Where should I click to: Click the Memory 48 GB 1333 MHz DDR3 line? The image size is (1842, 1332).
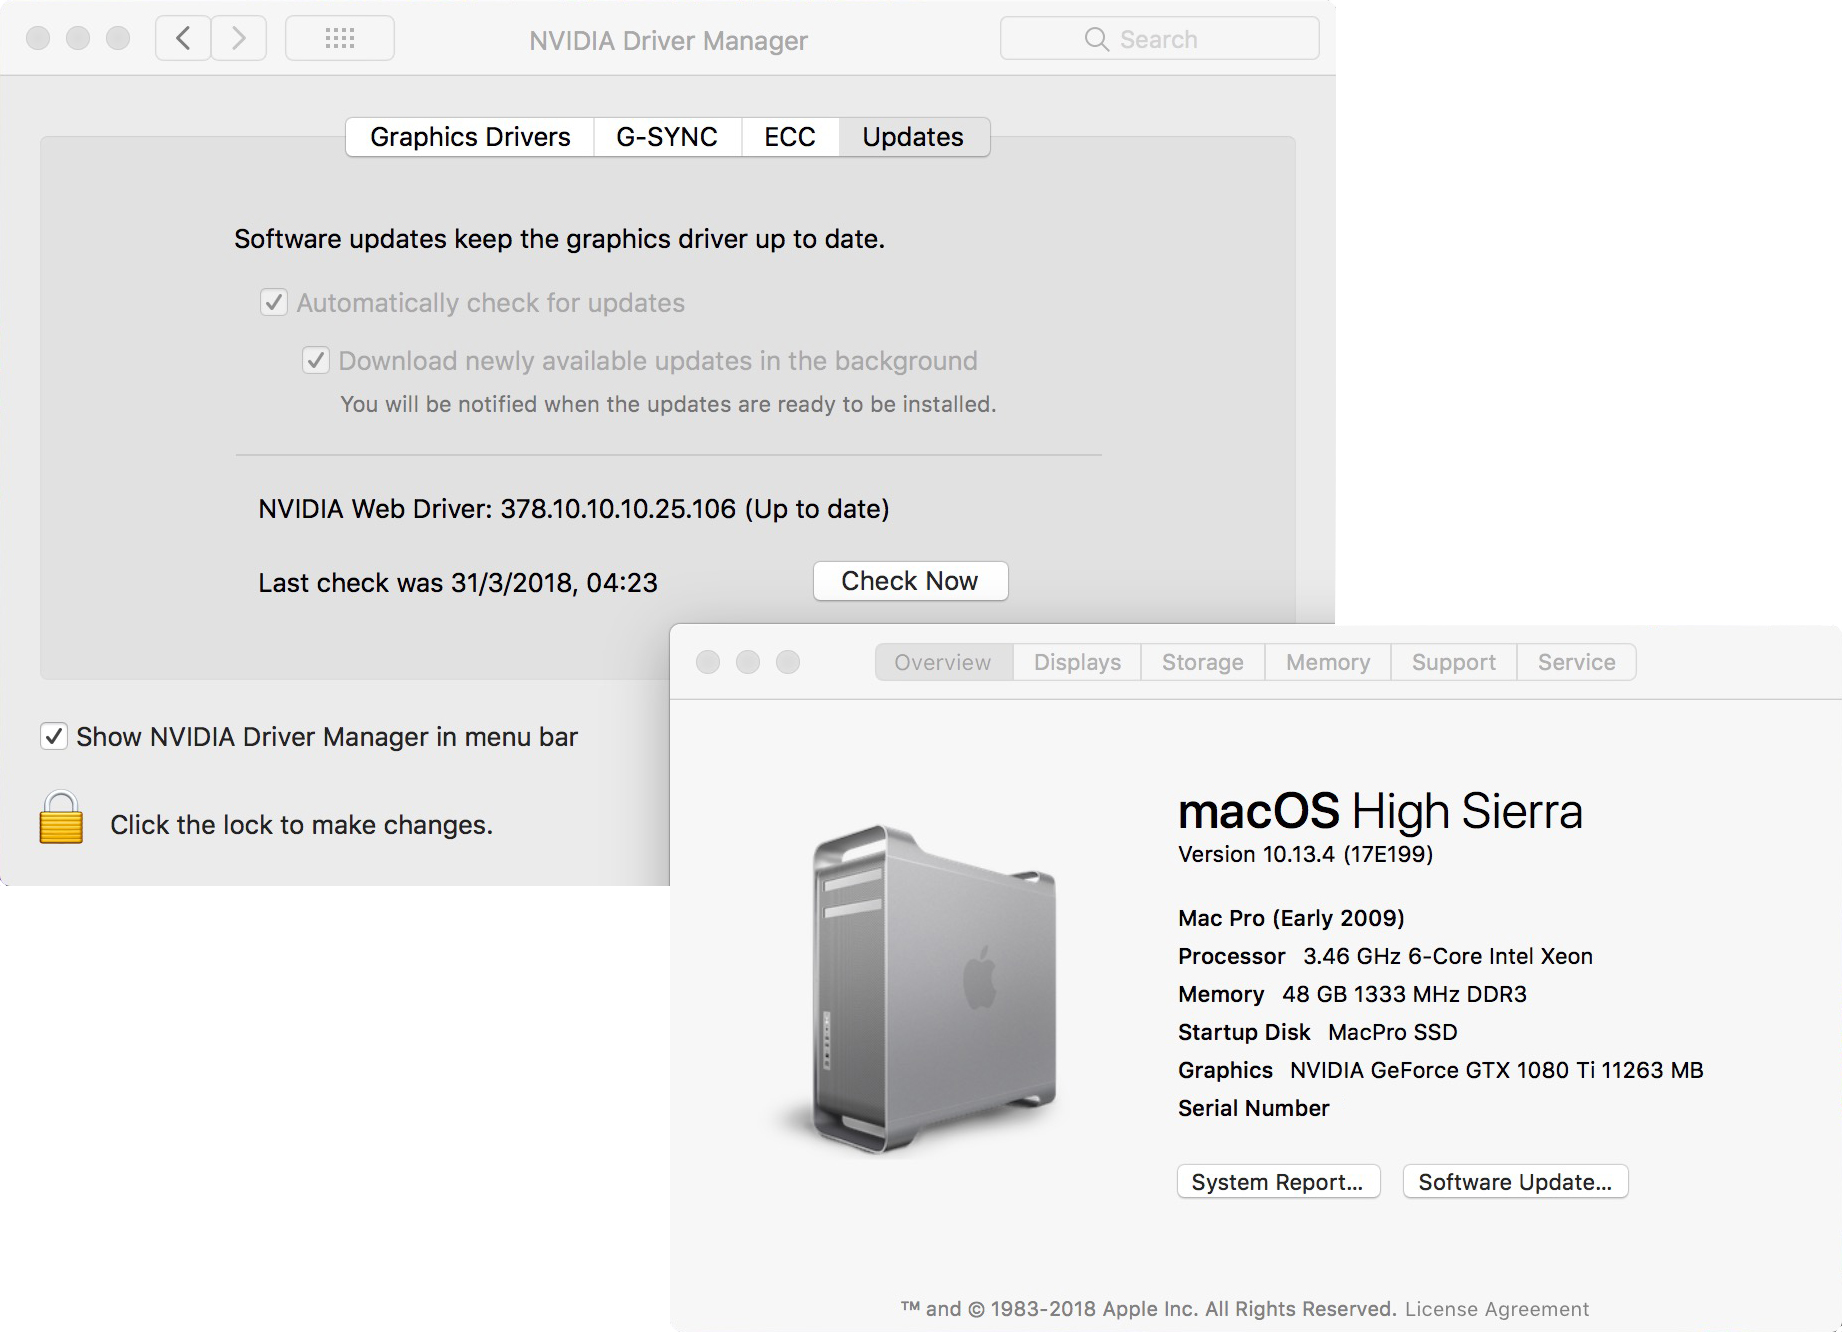[x=1352, y=994]
